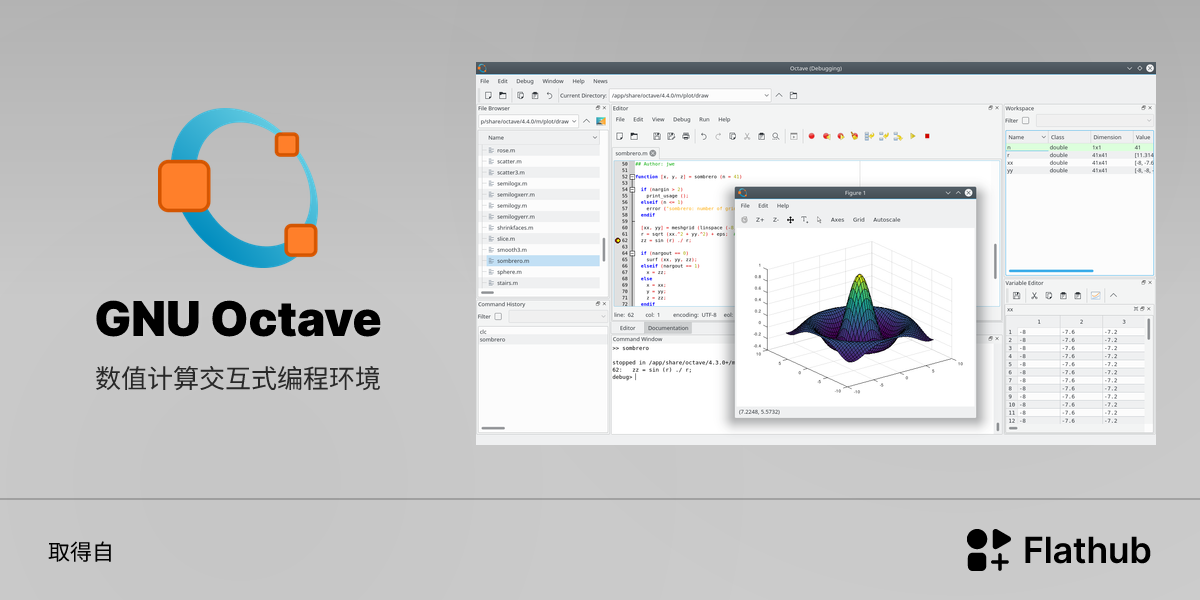
Task: Open the Help menu in Figure 1
Action: point(783,206)
